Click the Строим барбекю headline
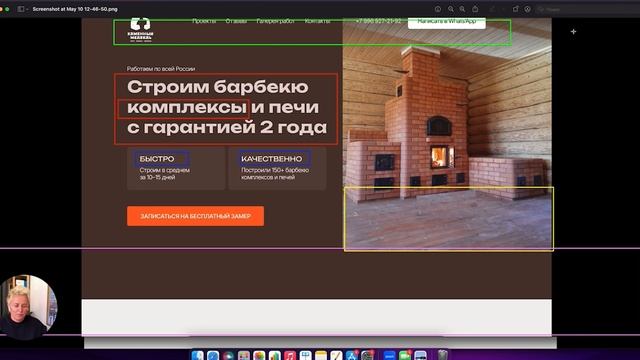 pos(227,107)
